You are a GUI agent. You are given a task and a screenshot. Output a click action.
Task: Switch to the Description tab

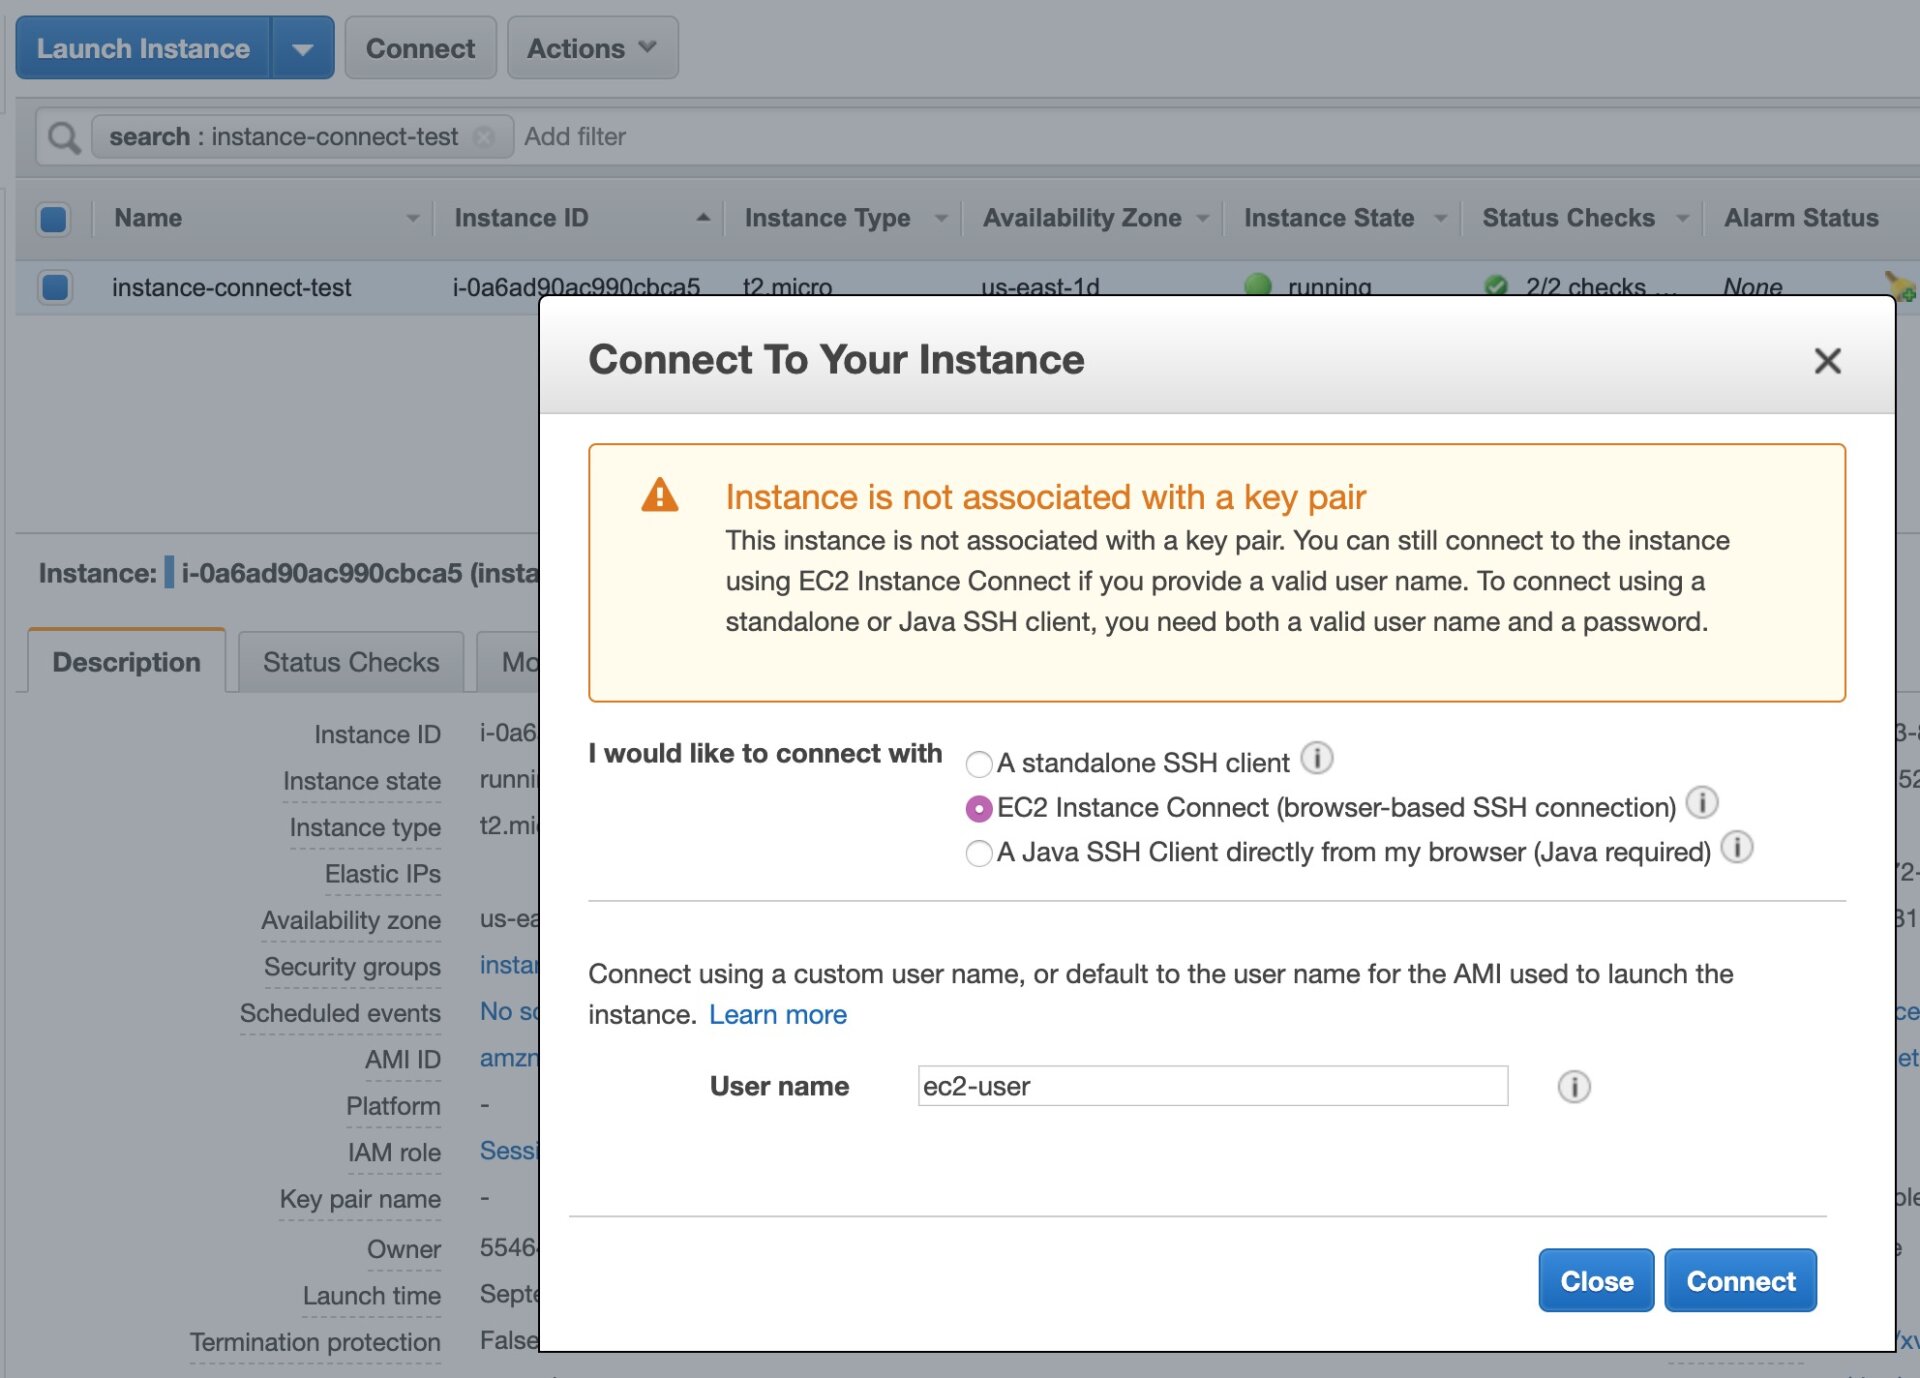127,661
